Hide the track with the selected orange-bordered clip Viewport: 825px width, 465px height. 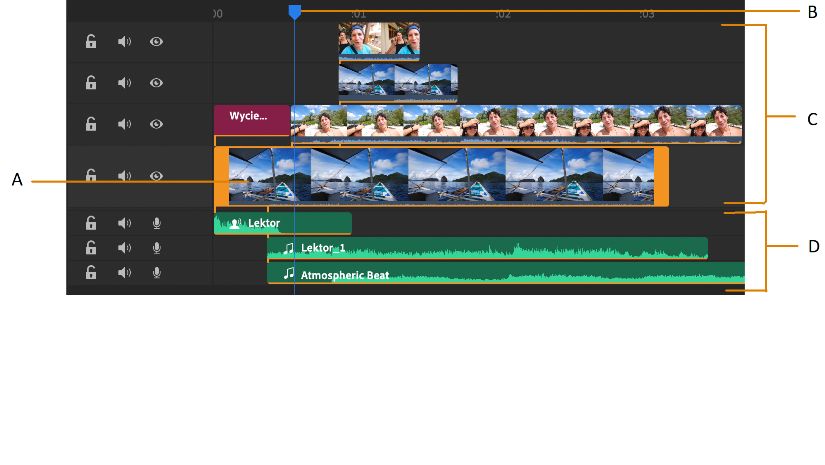(x=156, y=176)
